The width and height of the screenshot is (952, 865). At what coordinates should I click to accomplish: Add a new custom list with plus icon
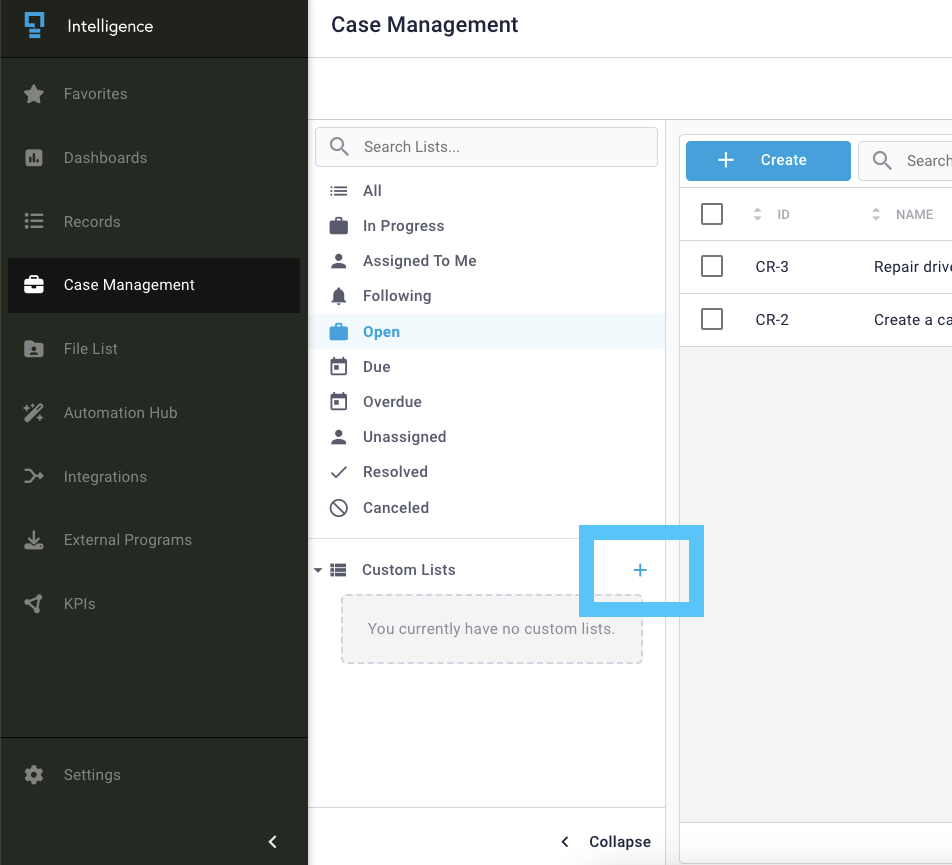point(640,570)
